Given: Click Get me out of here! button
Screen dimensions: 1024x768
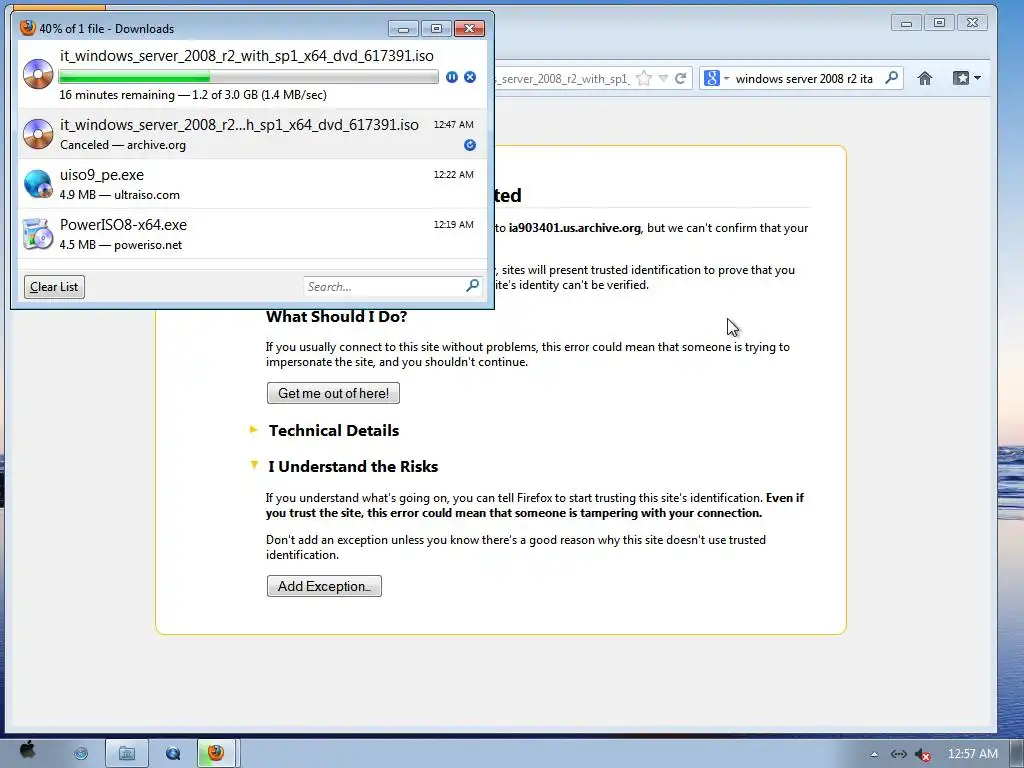Looking at the screenshot, I should (333, 393).
